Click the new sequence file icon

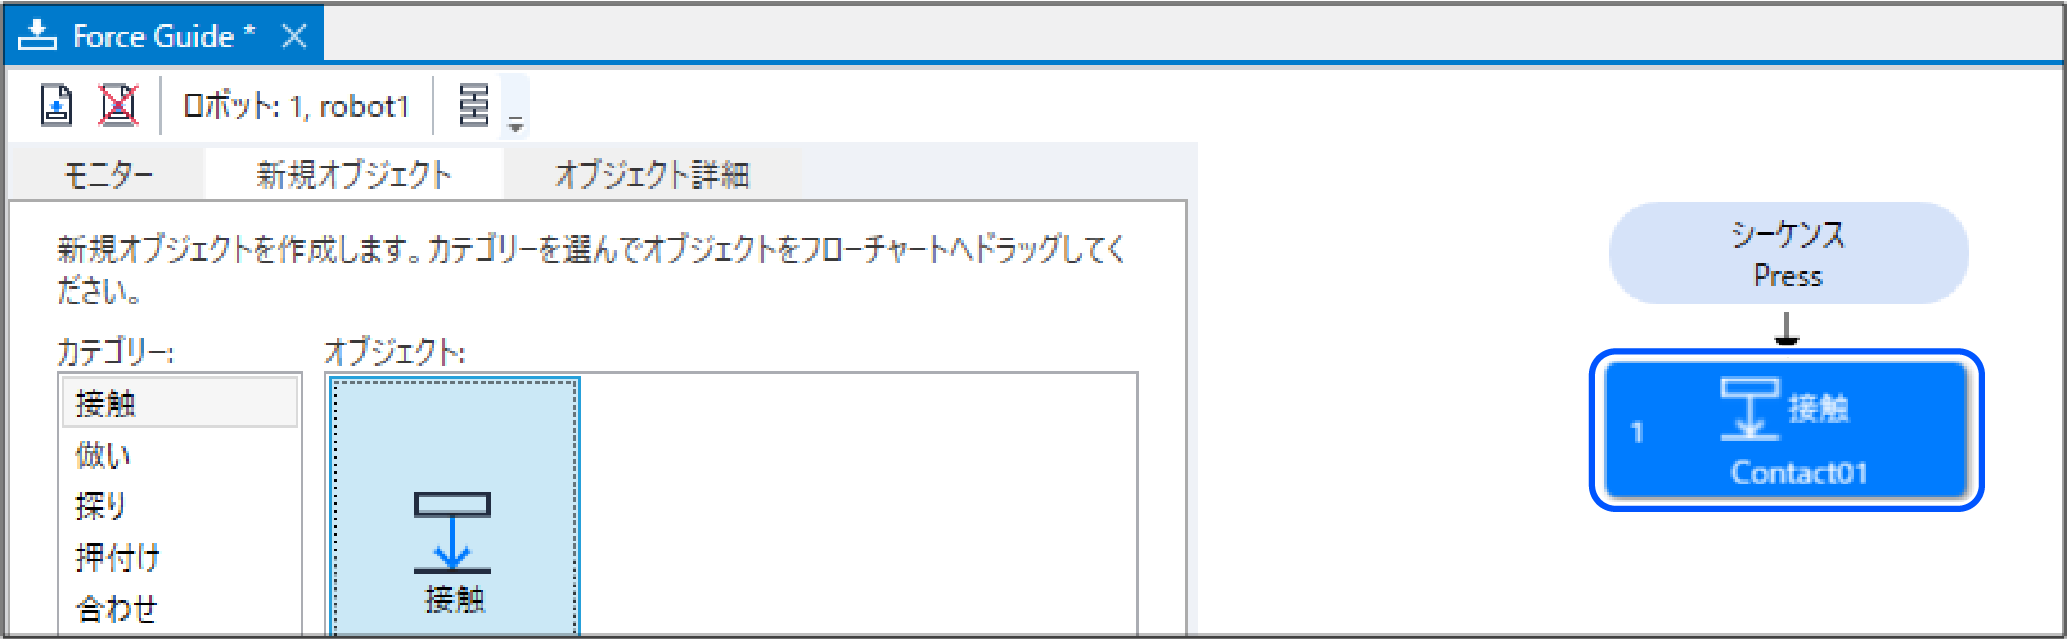pyautogui.click(x=57, y=106)
